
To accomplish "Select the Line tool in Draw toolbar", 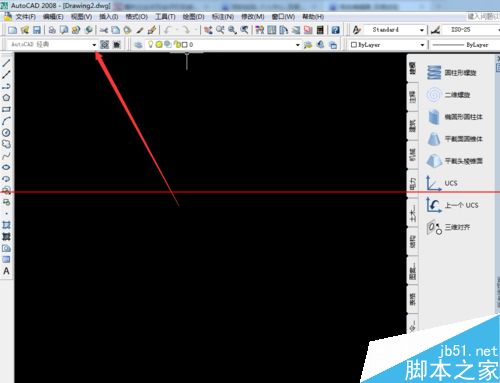I will point(6,63).
